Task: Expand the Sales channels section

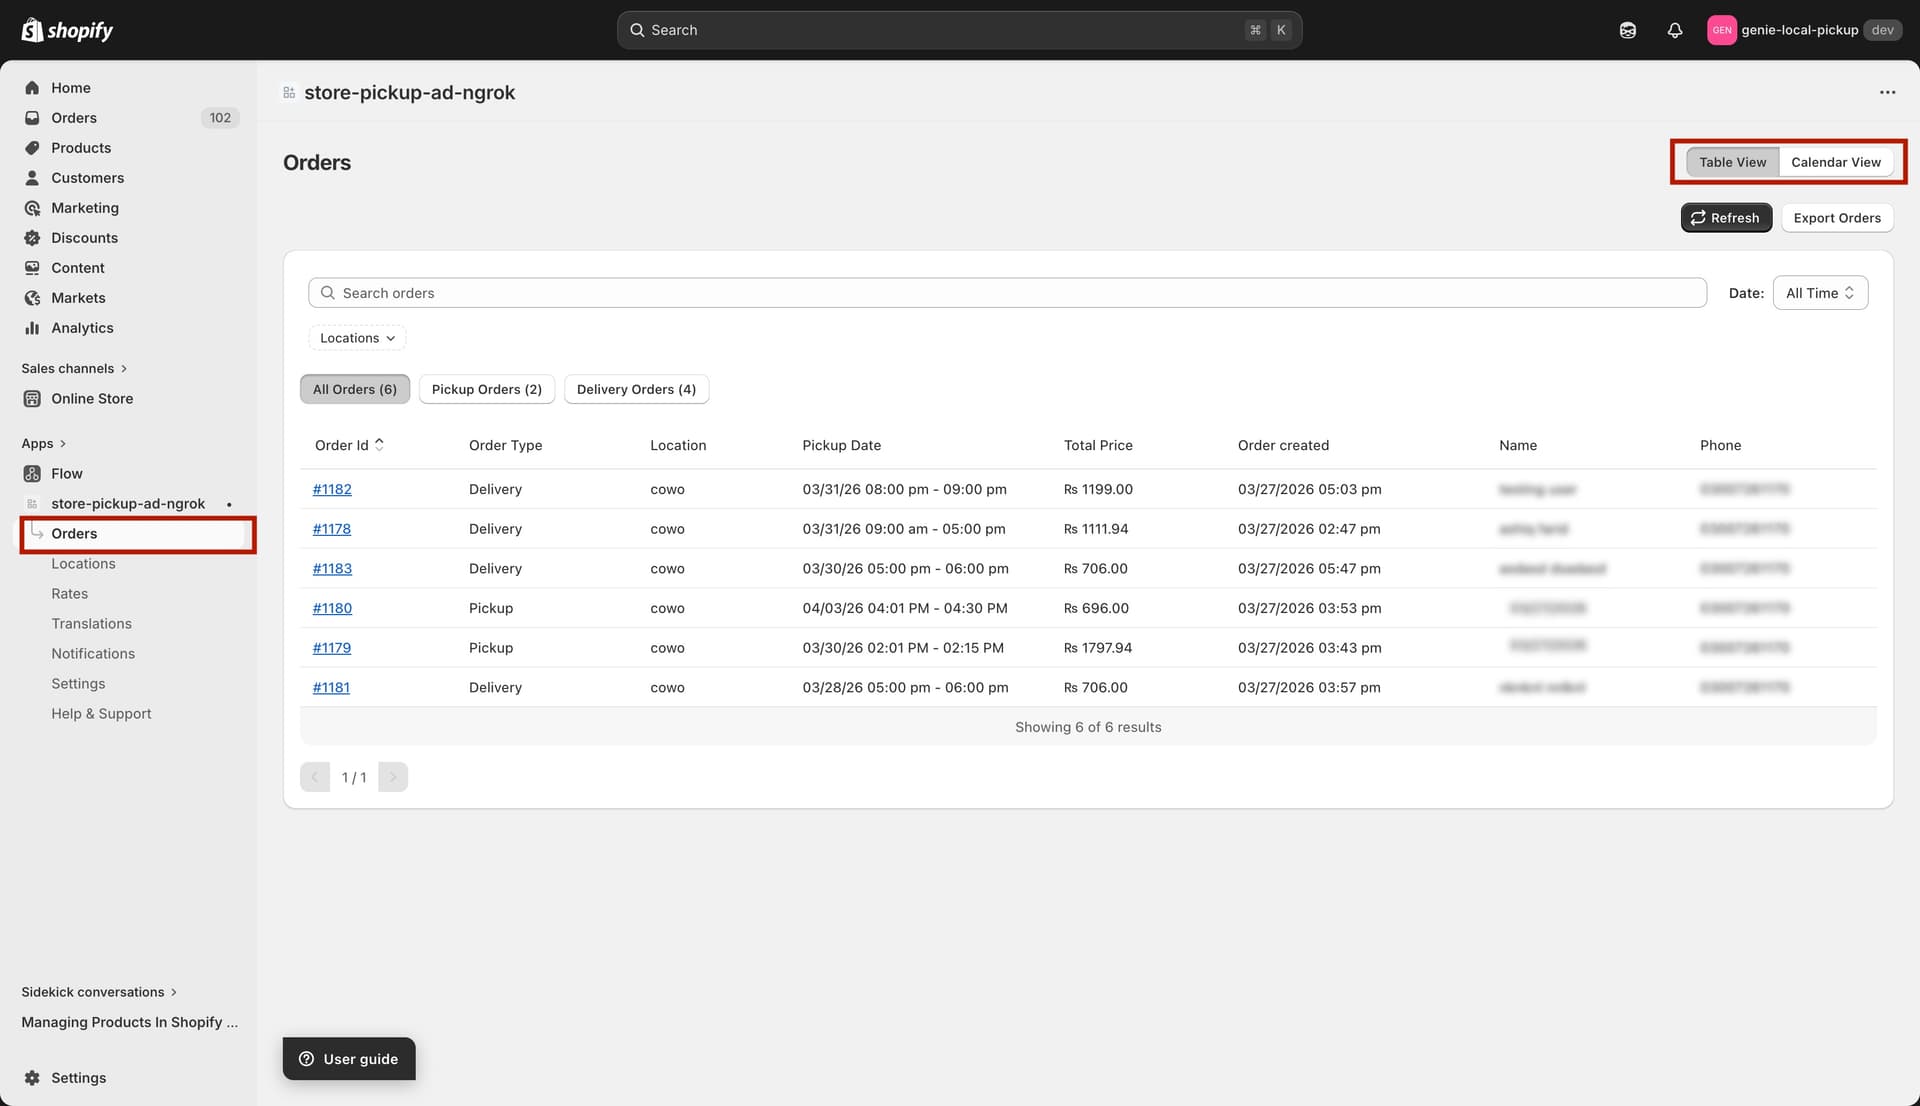Action: [x=74, y=368]
